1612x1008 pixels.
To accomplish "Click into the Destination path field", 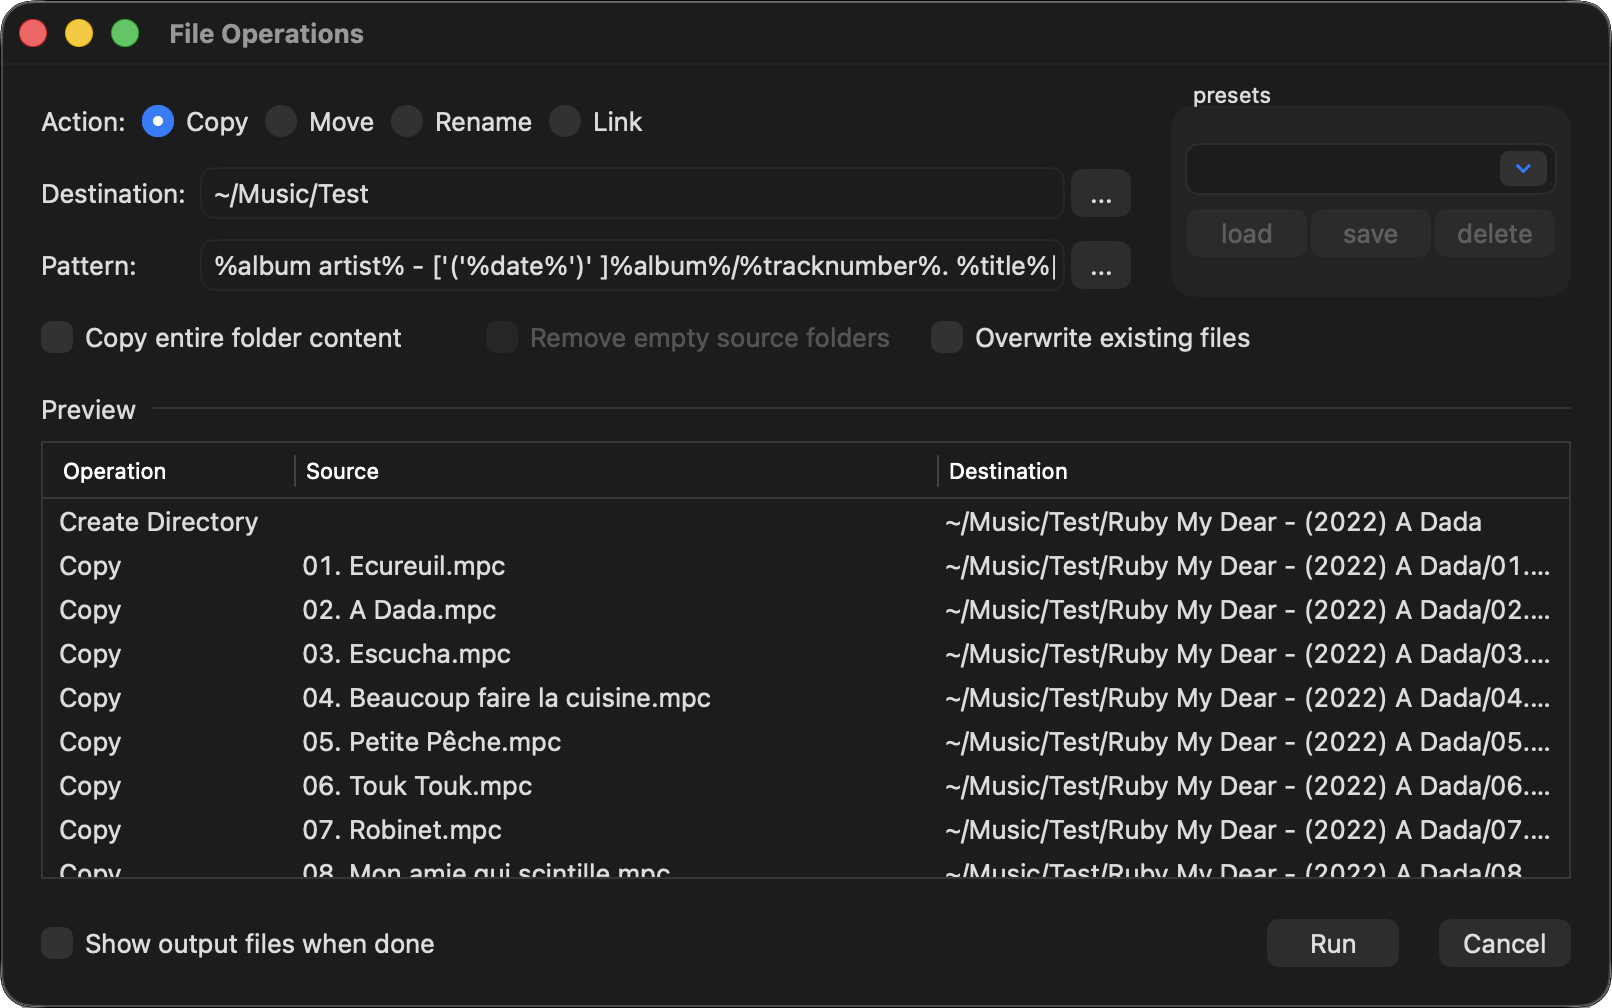I will pyautogui.click(x=630, y=194).
